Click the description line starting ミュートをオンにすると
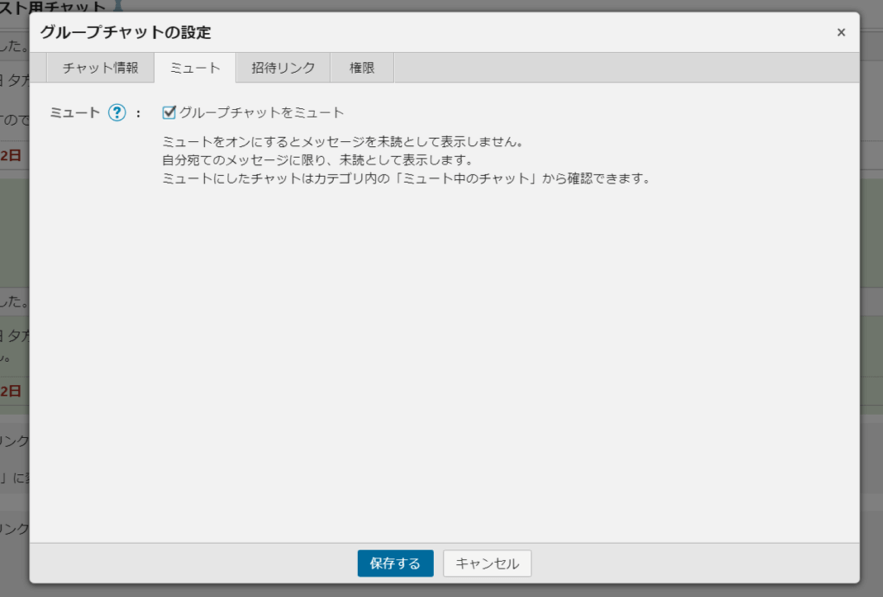Screen dimensions: 883x597 coord(343,142)
